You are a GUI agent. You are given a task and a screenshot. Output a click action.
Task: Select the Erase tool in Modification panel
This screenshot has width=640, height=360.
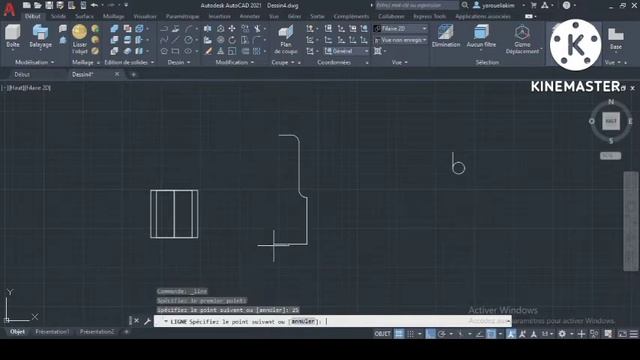[208, 51]
